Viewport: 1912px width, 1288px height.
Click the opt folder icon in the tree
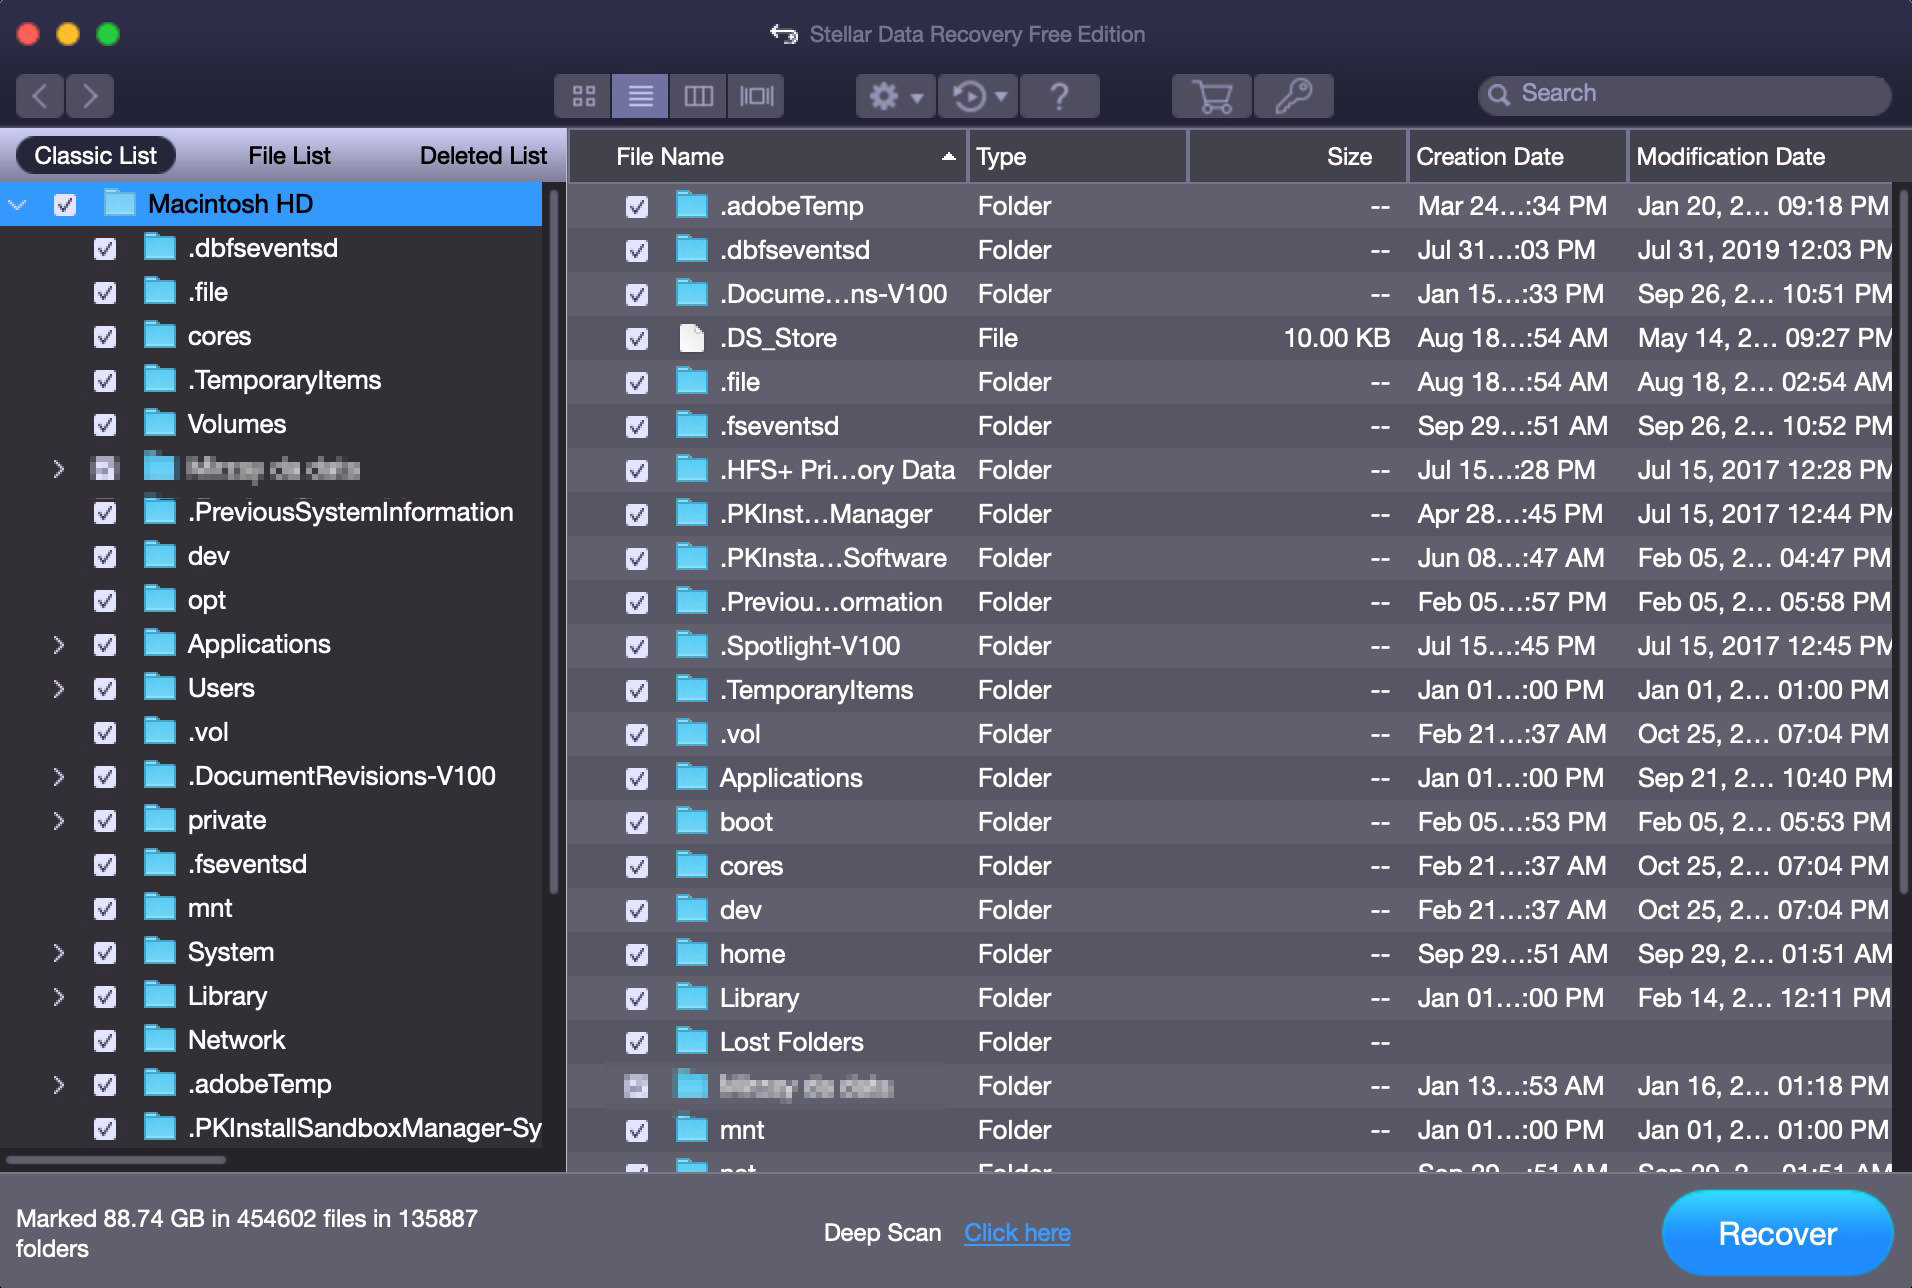tap(160, 599)
